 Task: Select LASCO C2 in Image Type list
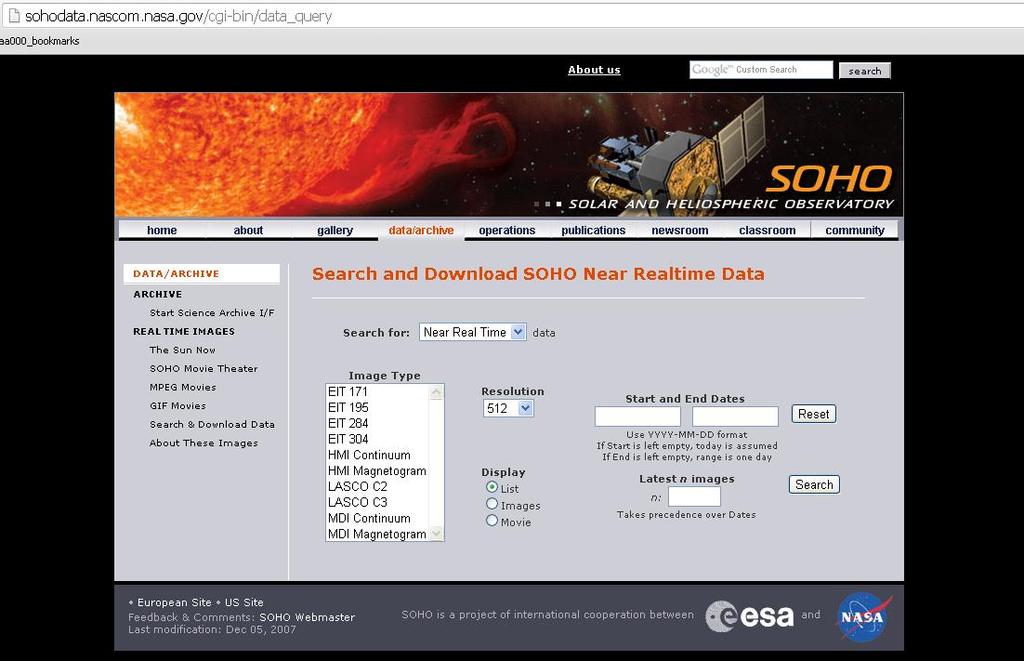point(377,487)
